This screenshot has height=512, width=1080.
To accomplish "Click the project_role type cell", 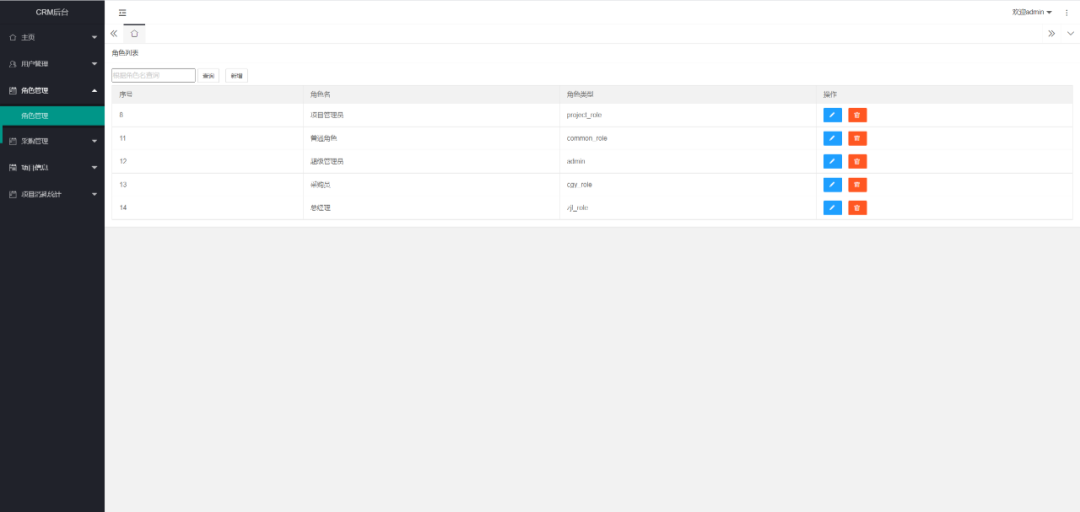I will pos(688,115).
